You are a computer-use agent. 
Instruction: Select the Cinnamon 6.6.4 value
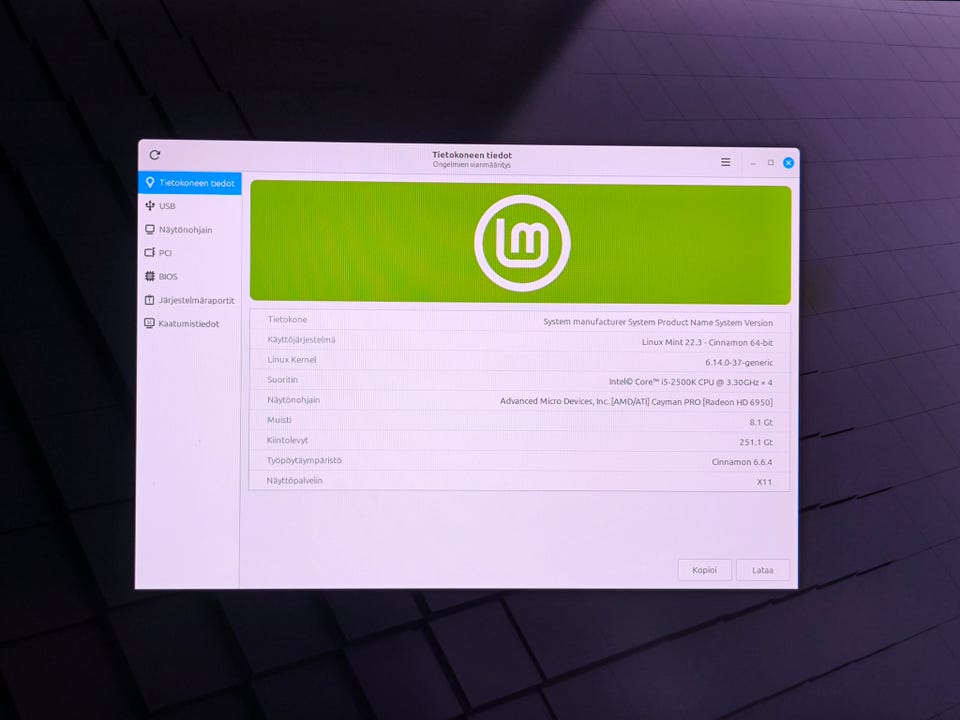coord(741,462)
